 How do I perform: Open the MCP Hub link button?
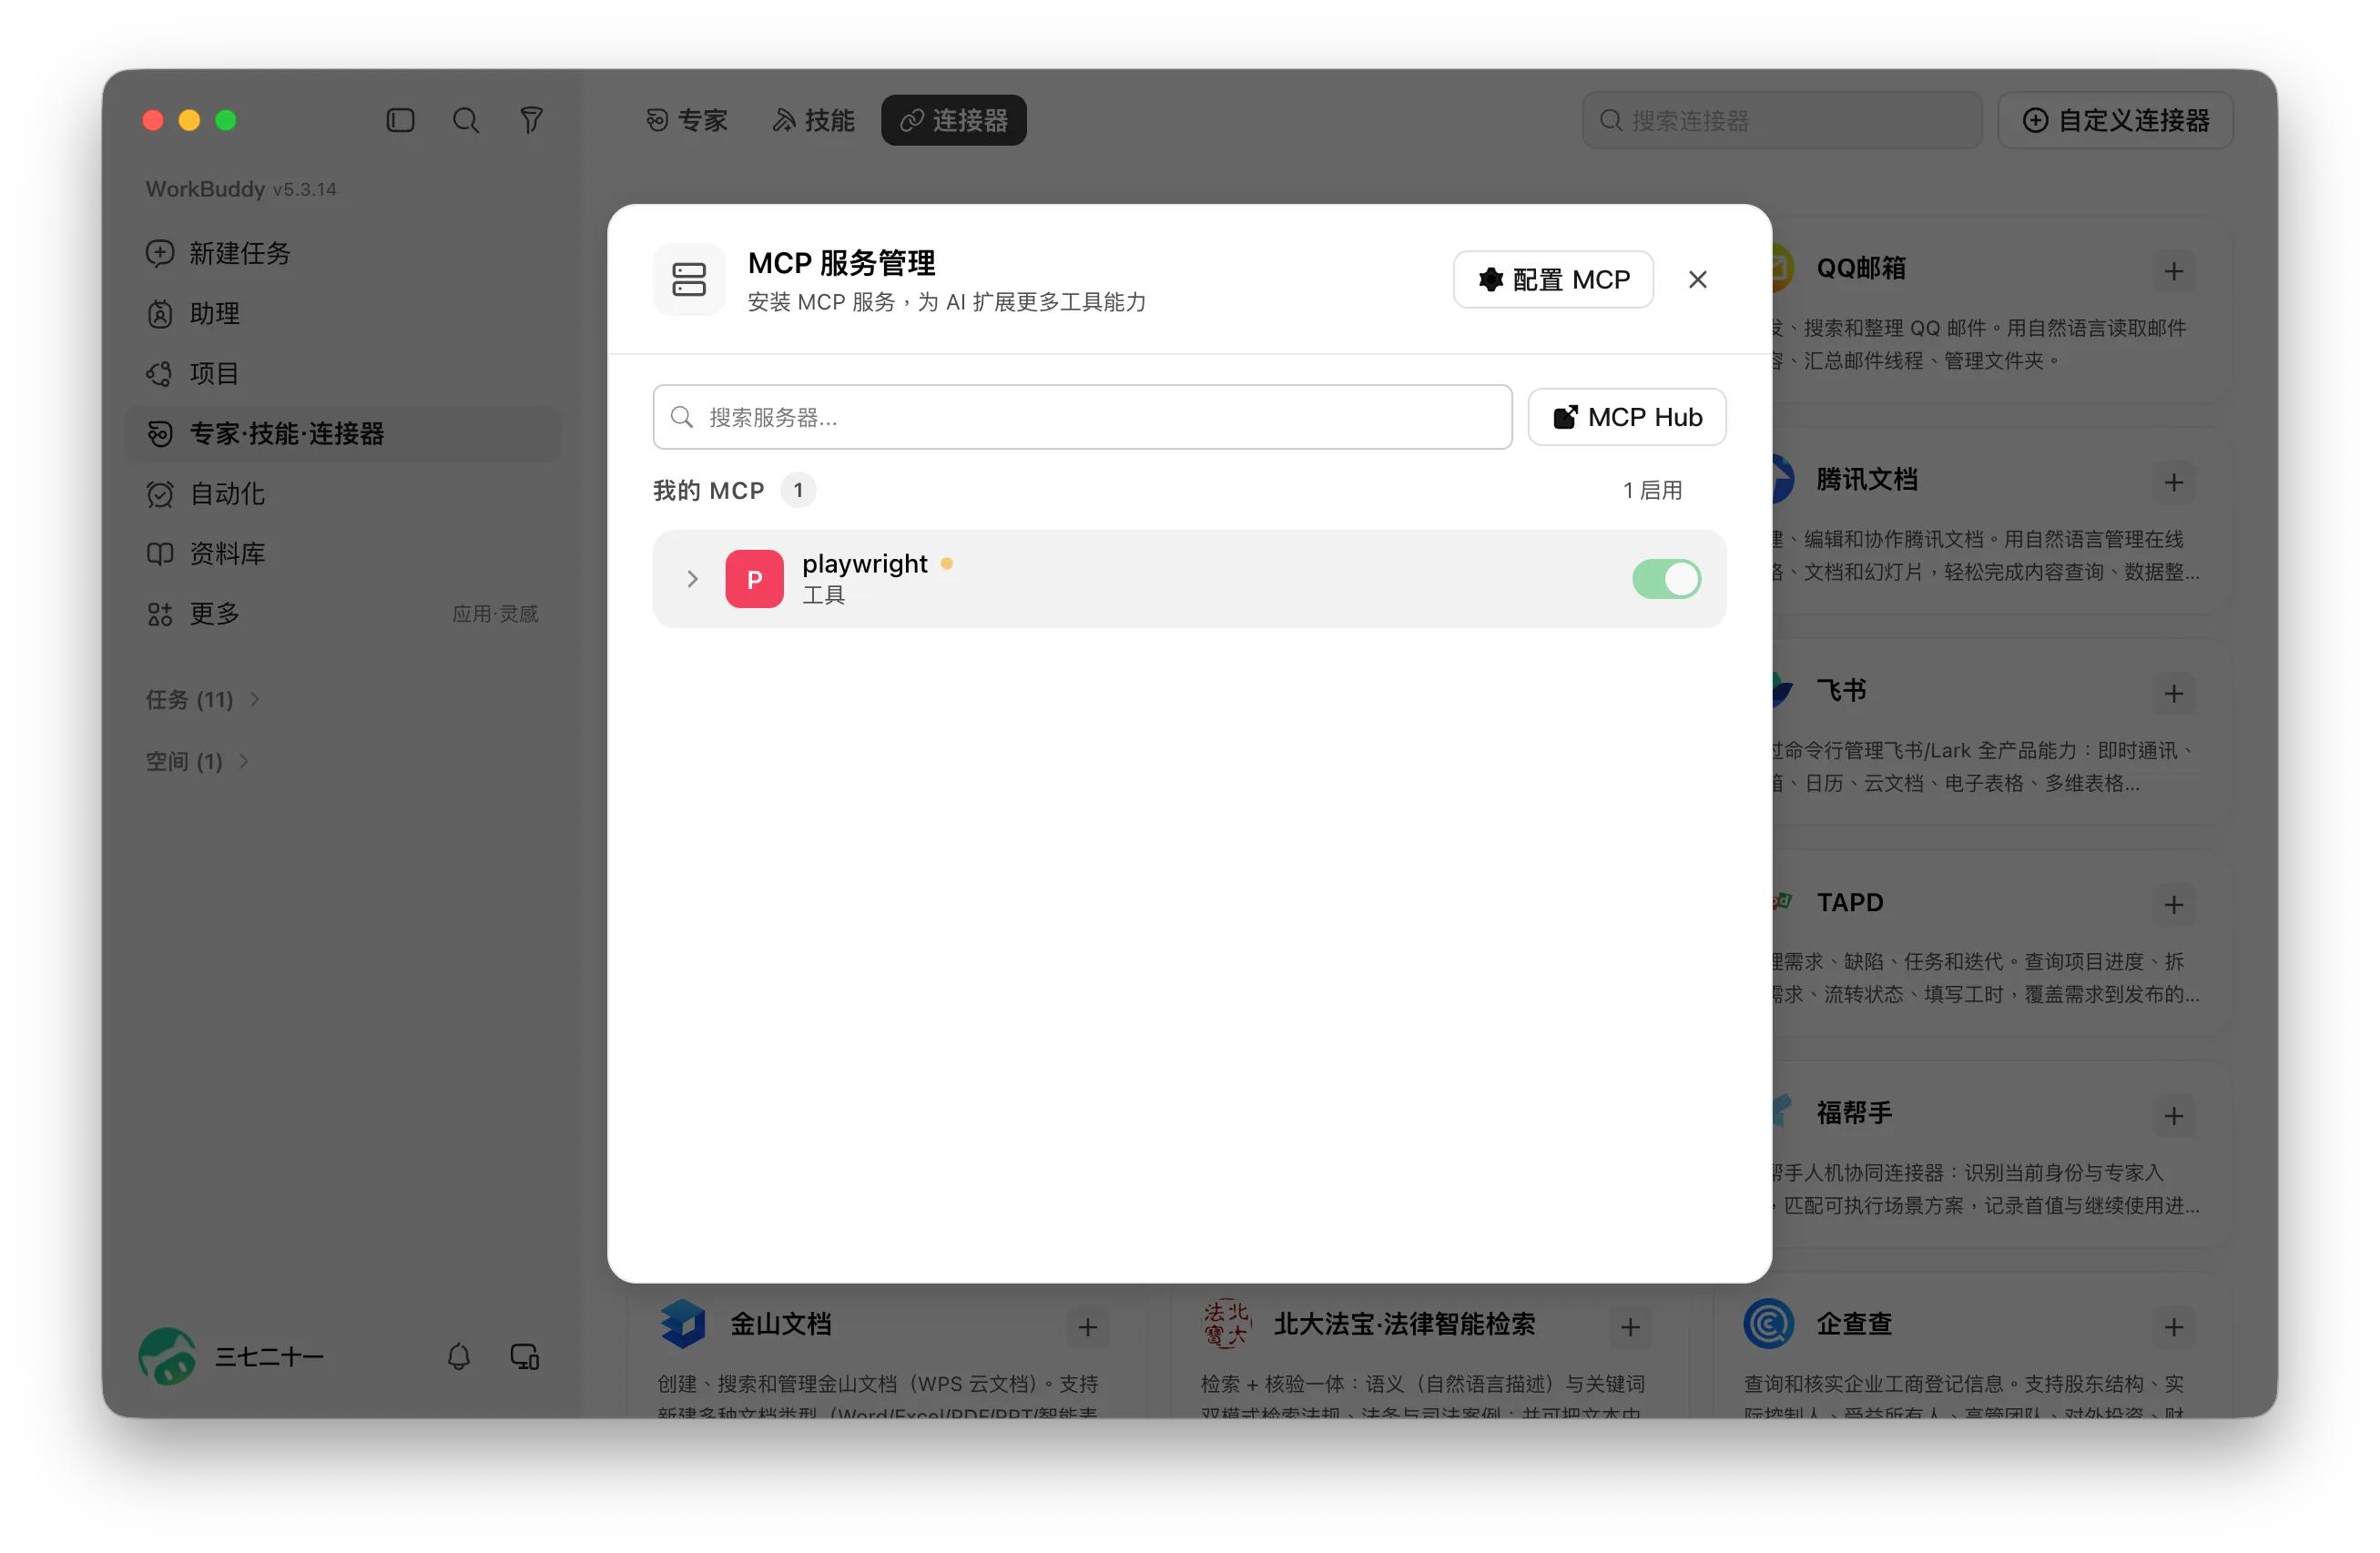[1627, 417]
